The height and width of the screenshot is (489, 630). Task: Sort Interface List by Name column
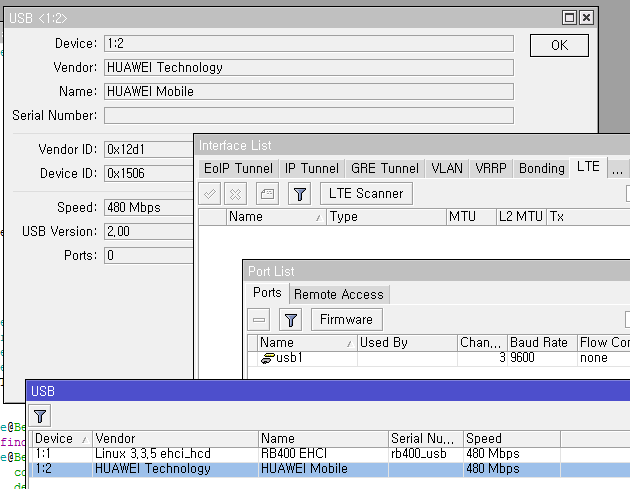pyautogui.click(x=276, y=217)
